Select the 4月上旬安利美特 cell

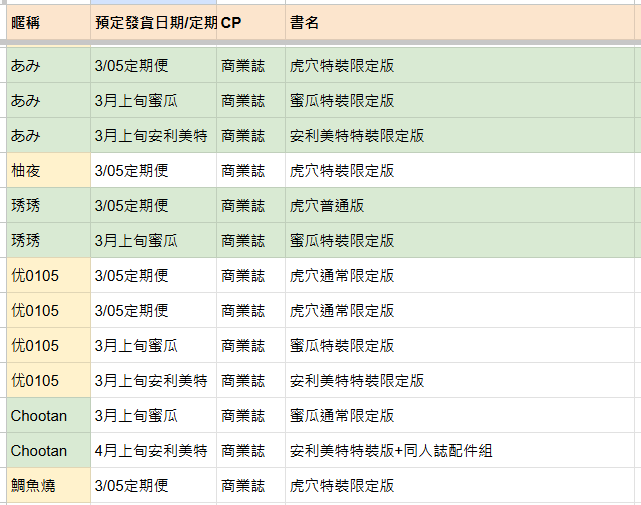tap(153, 451)
